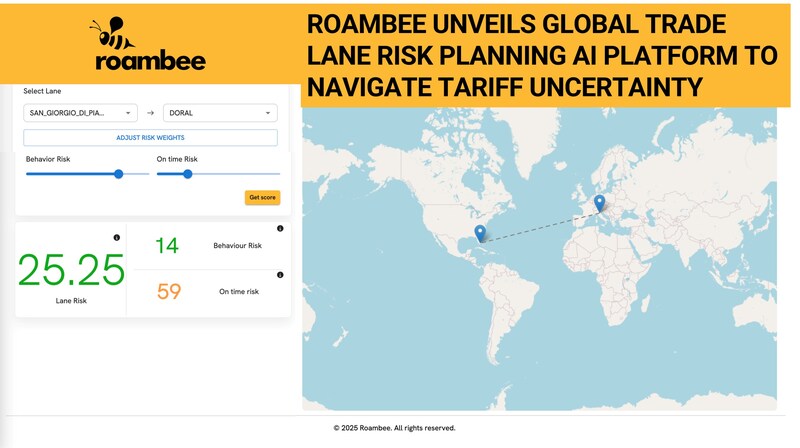Click info icon beside Behaviour Risk value
The image size is (800, 448).
tap(280, 229)
